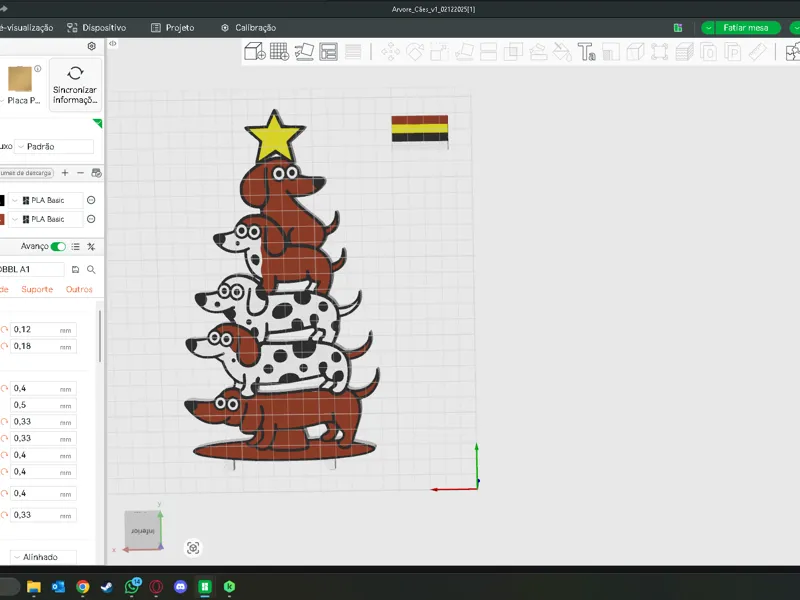The image size is (800, 600).
Task: Click the split to objects icon marked O
Action: pos(709,52)
